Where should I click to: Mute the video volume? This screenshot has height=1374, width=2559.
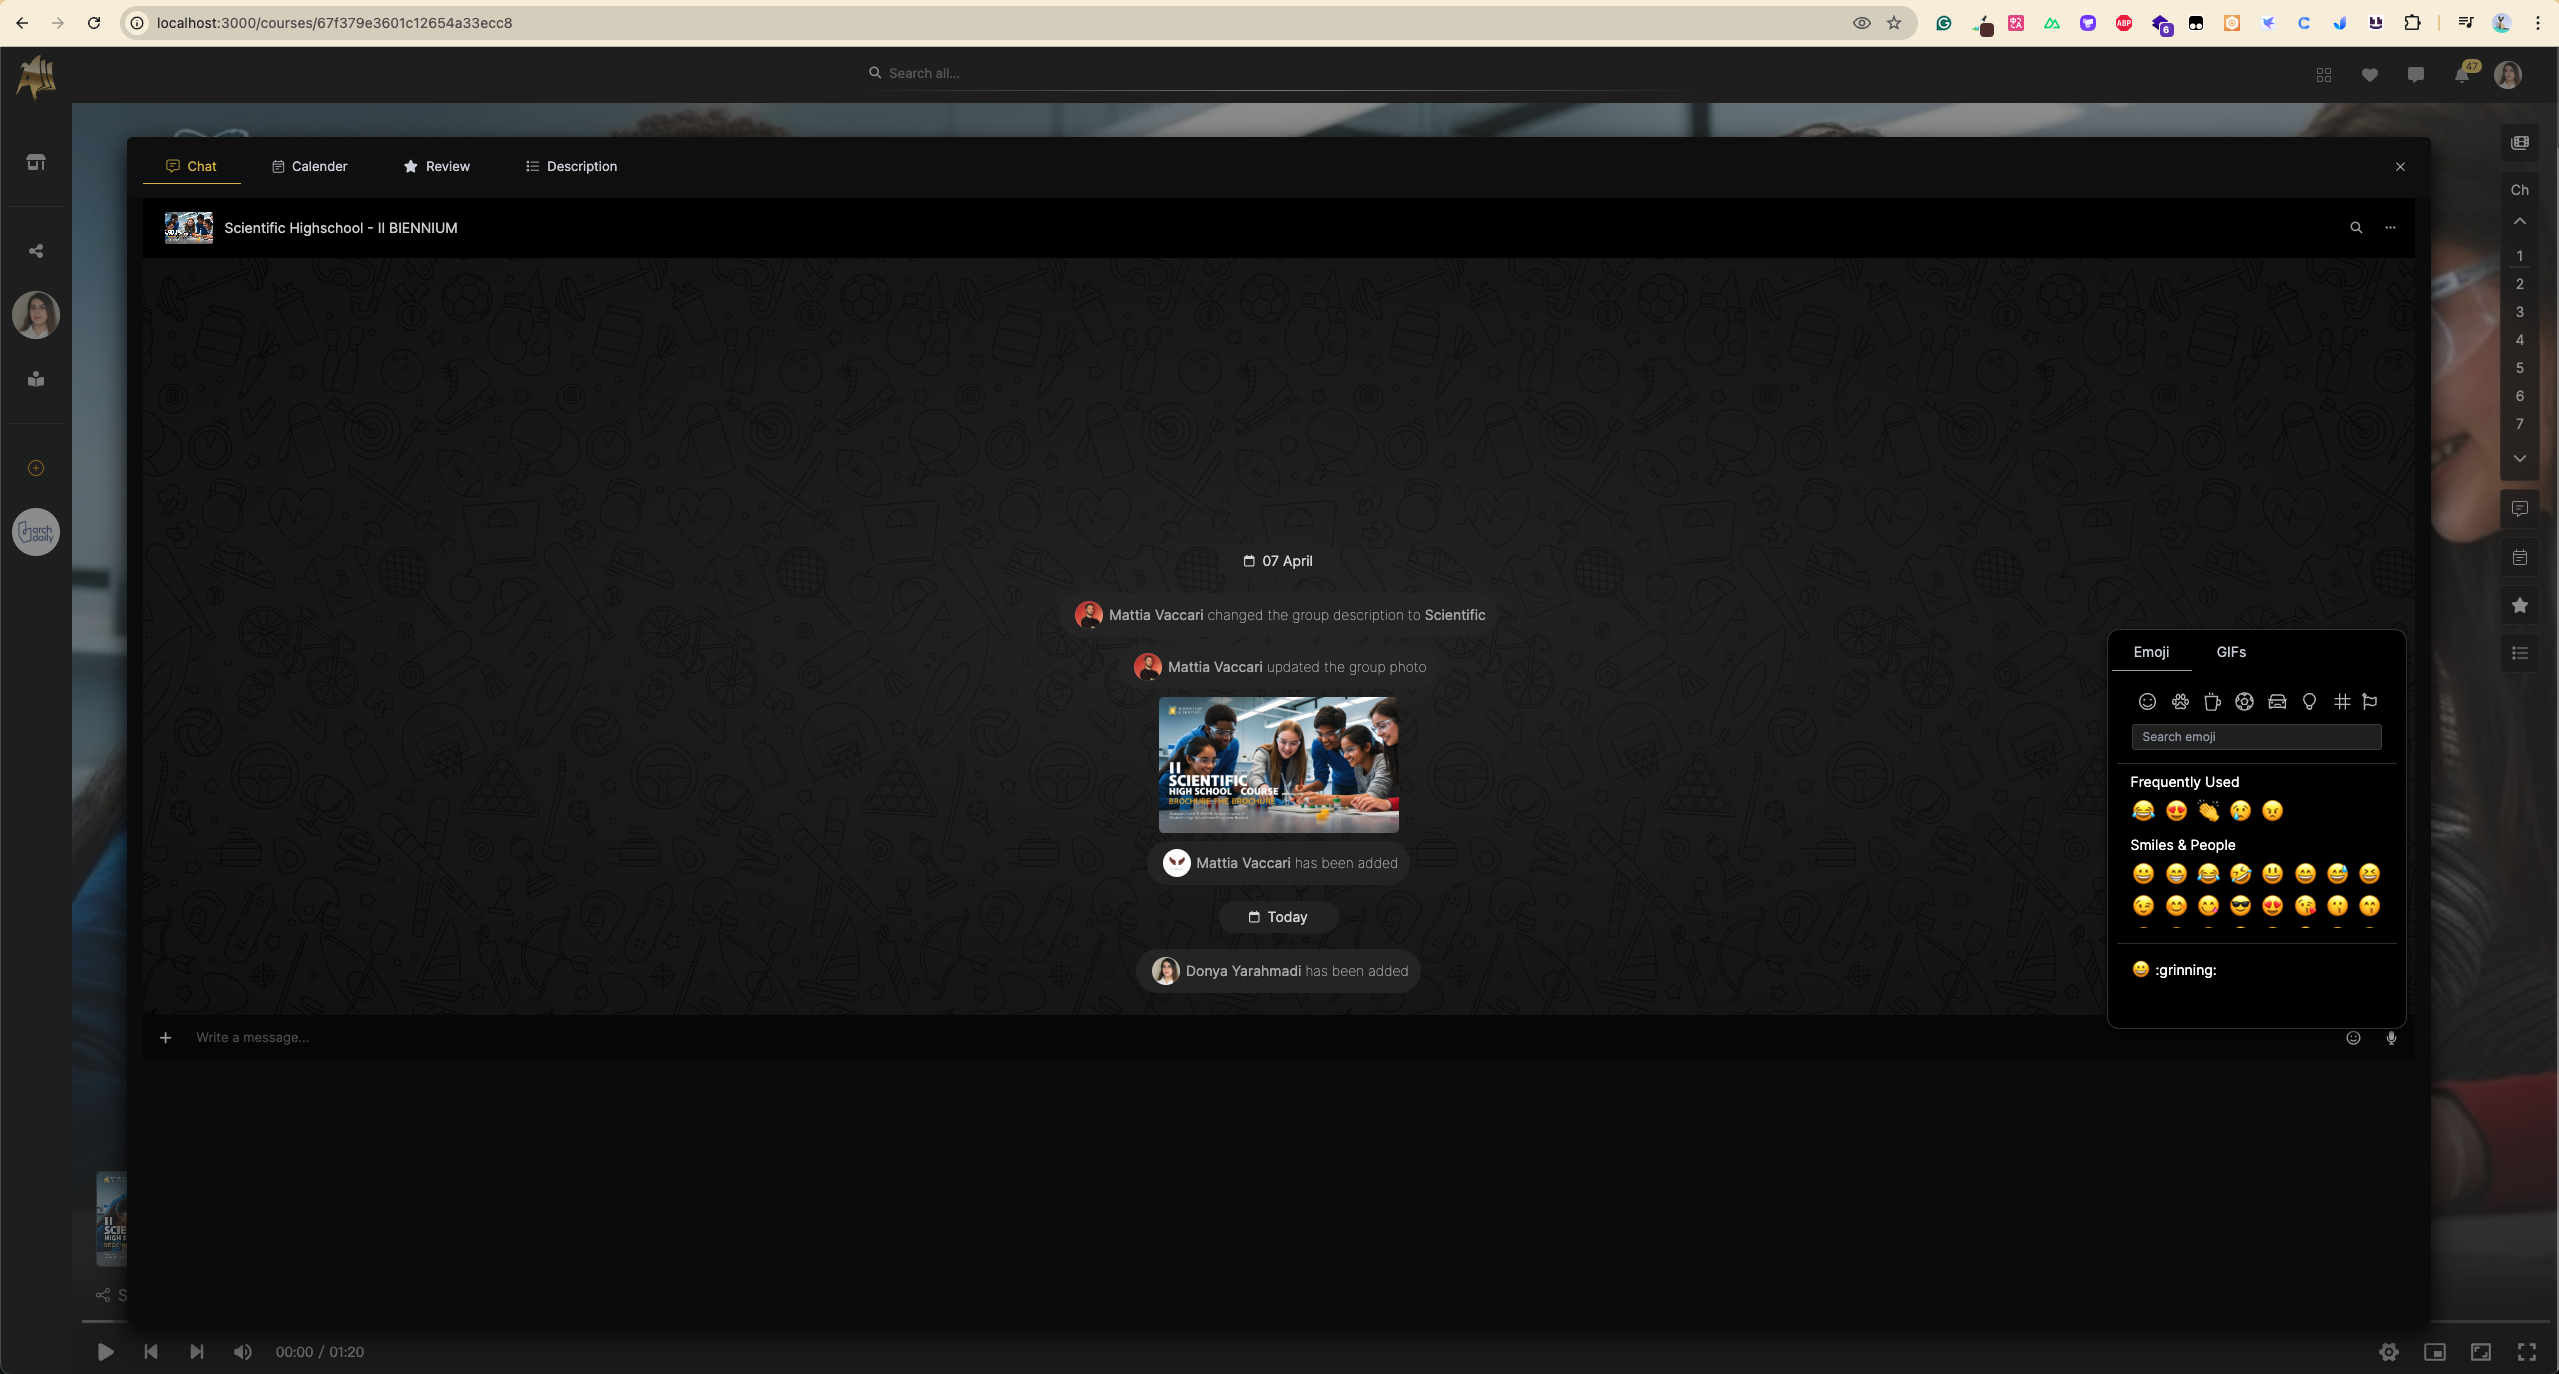click(243, 1352)
